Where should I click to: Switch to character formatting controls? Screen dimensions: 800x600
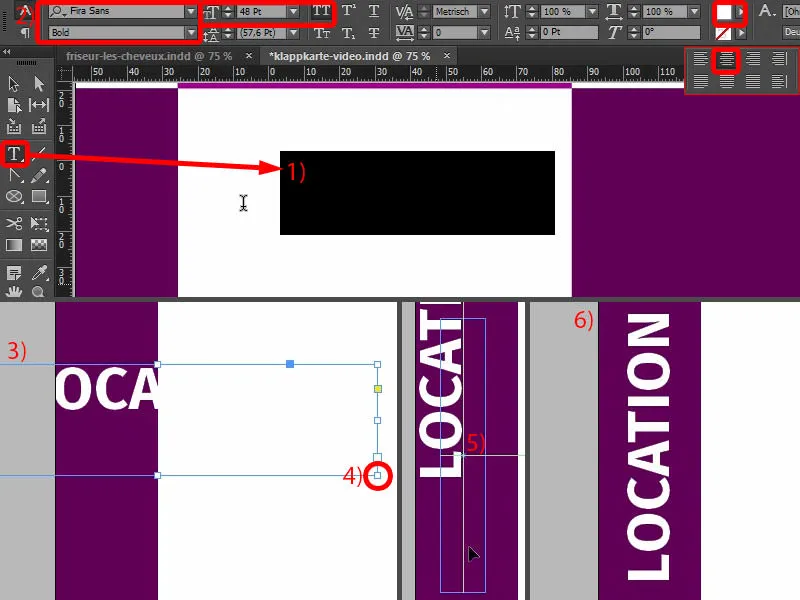pyautogui.click(x=26, y=10)
